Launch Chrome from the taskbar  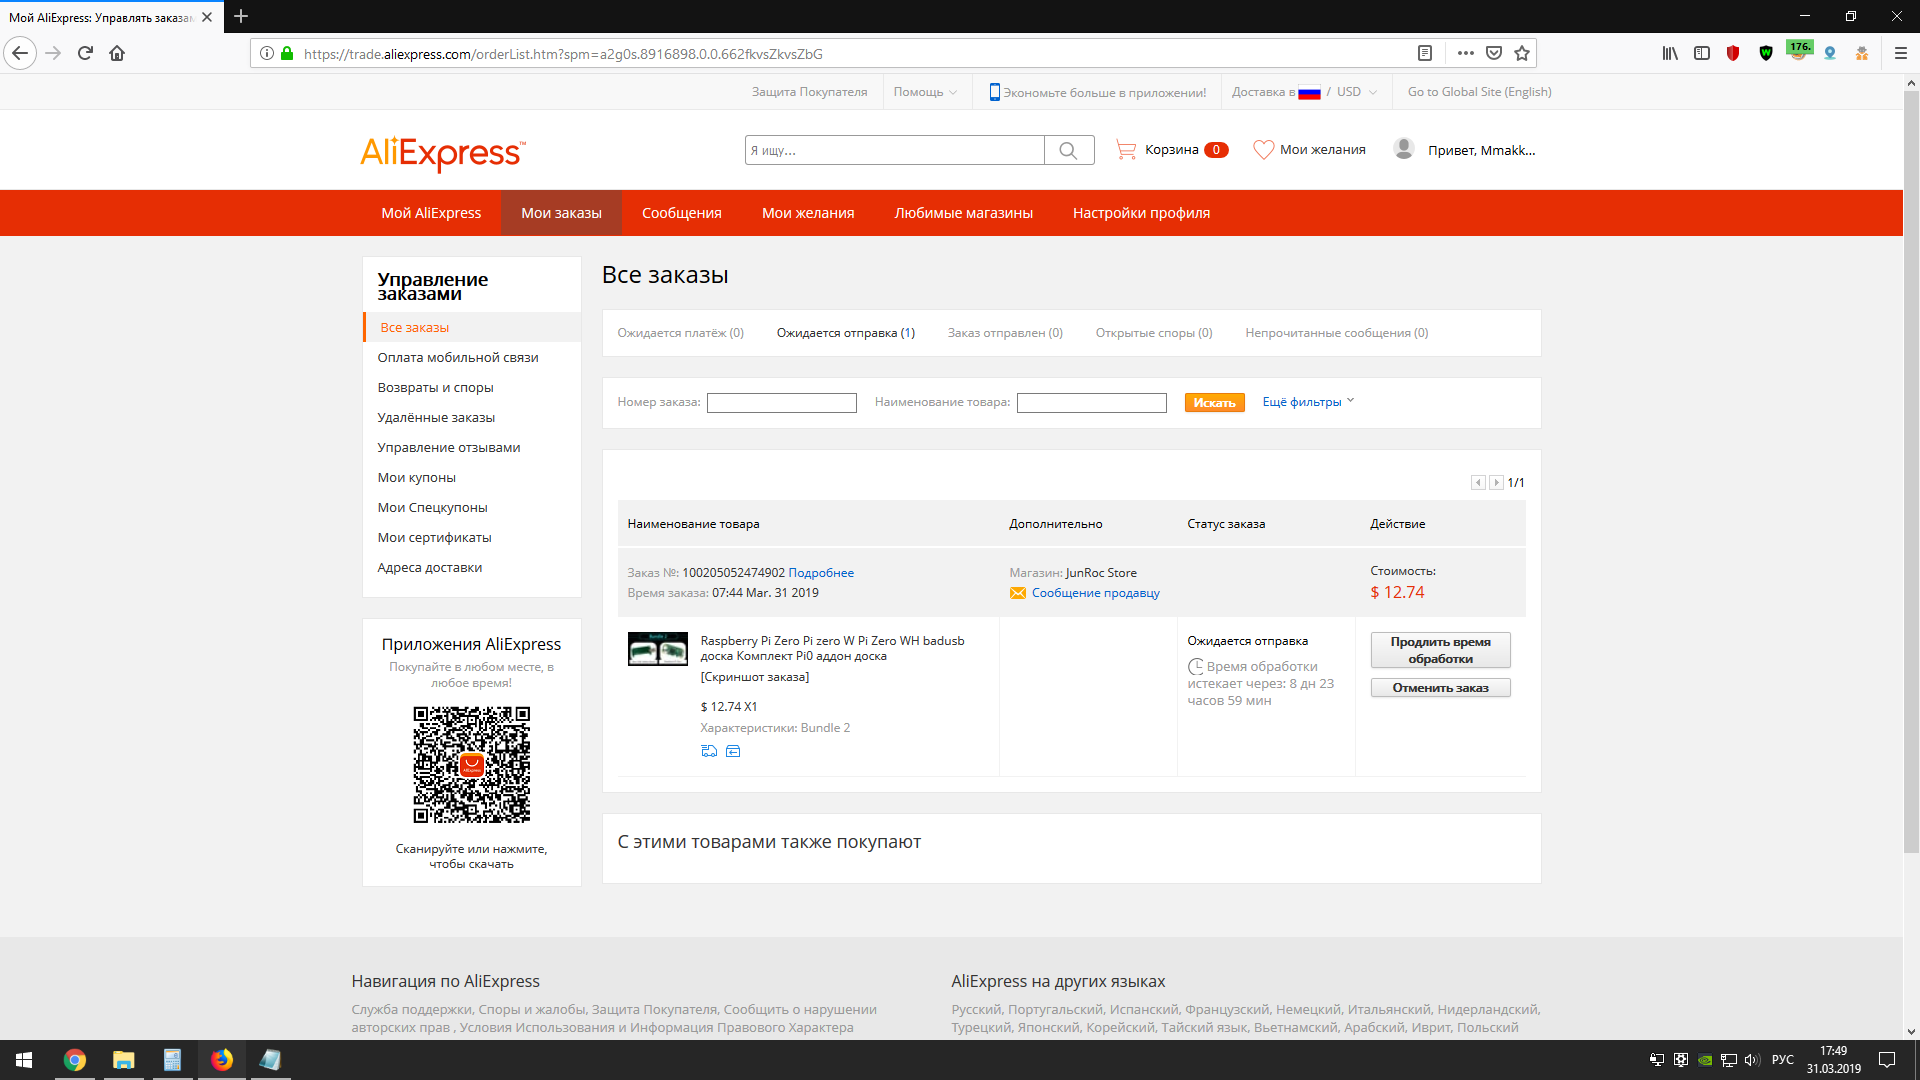[x=74, y=1060]
